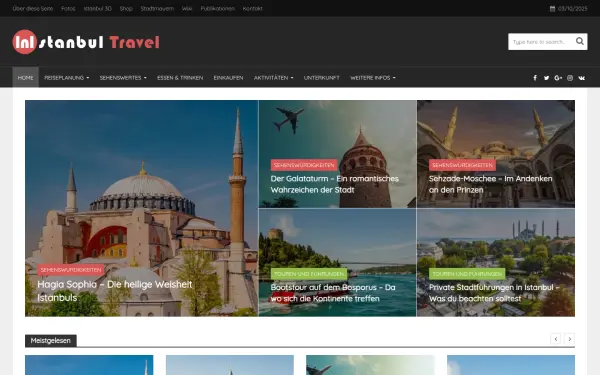Go to previous Meistgelesen slide
Screen dimensions: 600x375
pos(556,339)
